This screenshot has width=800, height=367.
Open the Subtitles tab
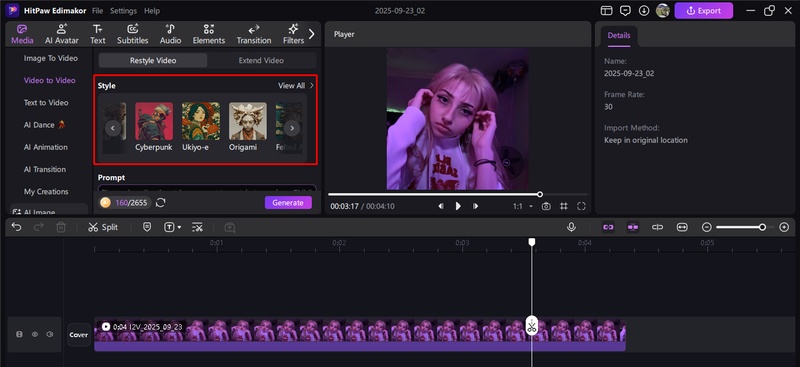click(133, 34)
